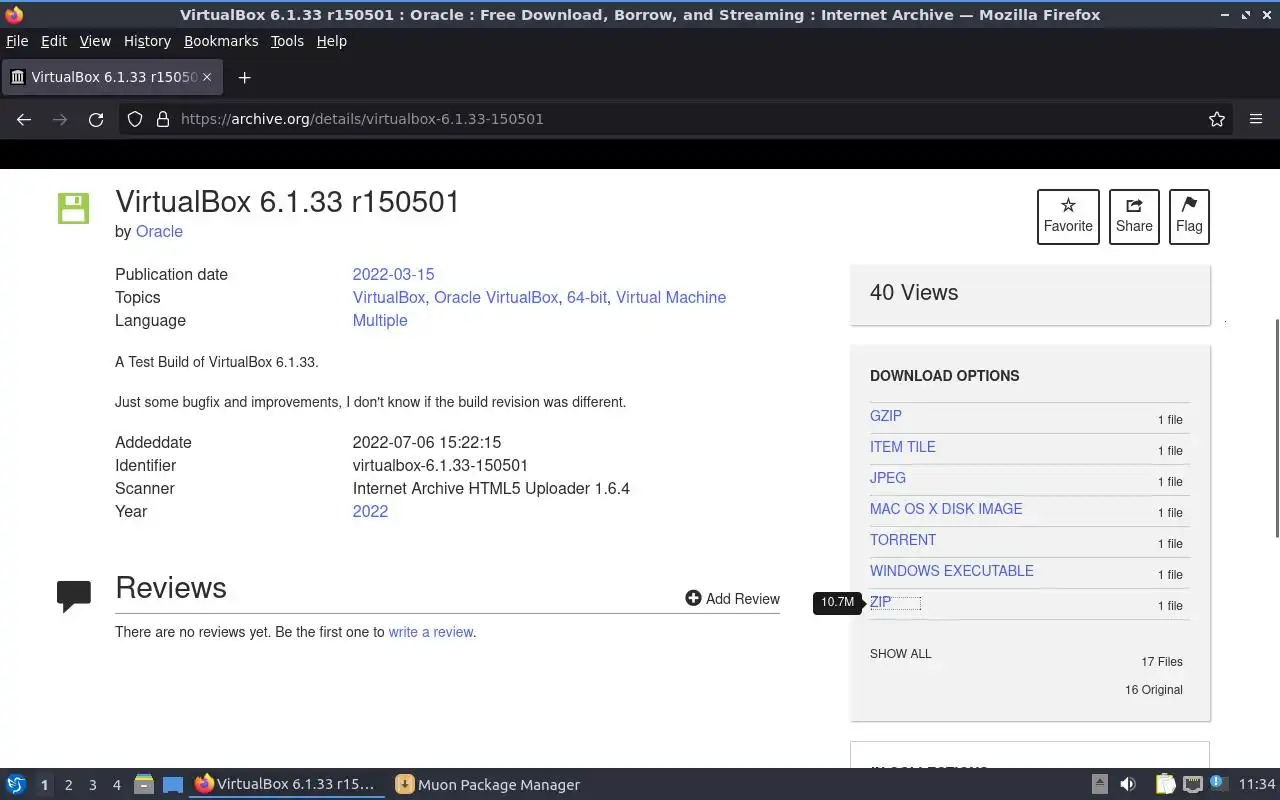Open the Help menu
Image resolution: width=1280 pixels, height=800 pixels.
coord(332,41)
